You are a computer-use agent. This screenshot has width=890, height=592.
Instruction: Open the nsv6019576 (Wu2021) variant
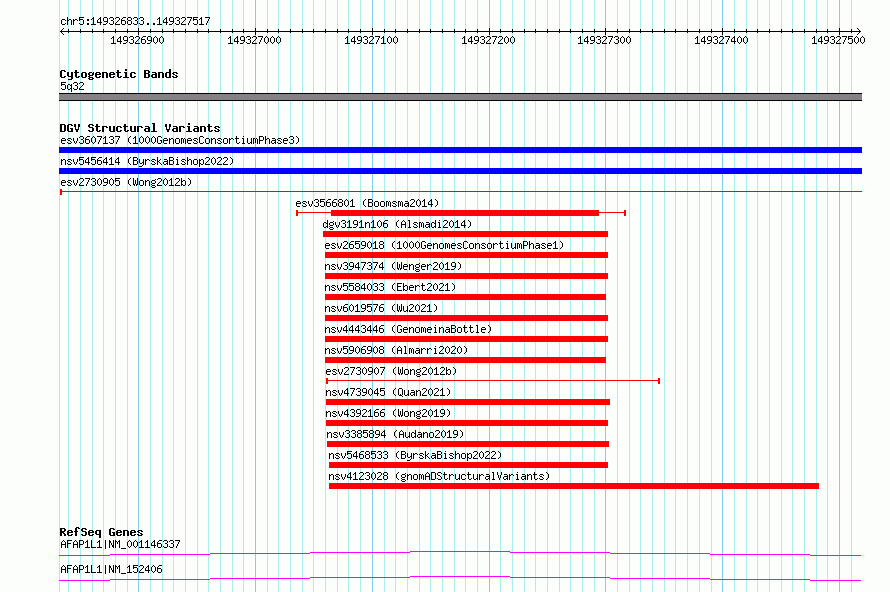click(x=381, y=308)
